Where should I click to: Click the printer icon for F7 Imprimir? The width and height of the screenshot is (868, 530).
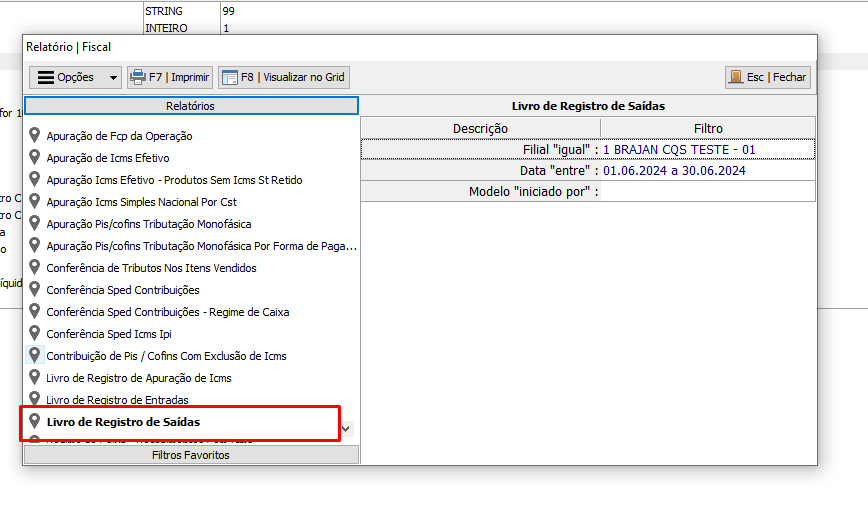coord(139,77)
